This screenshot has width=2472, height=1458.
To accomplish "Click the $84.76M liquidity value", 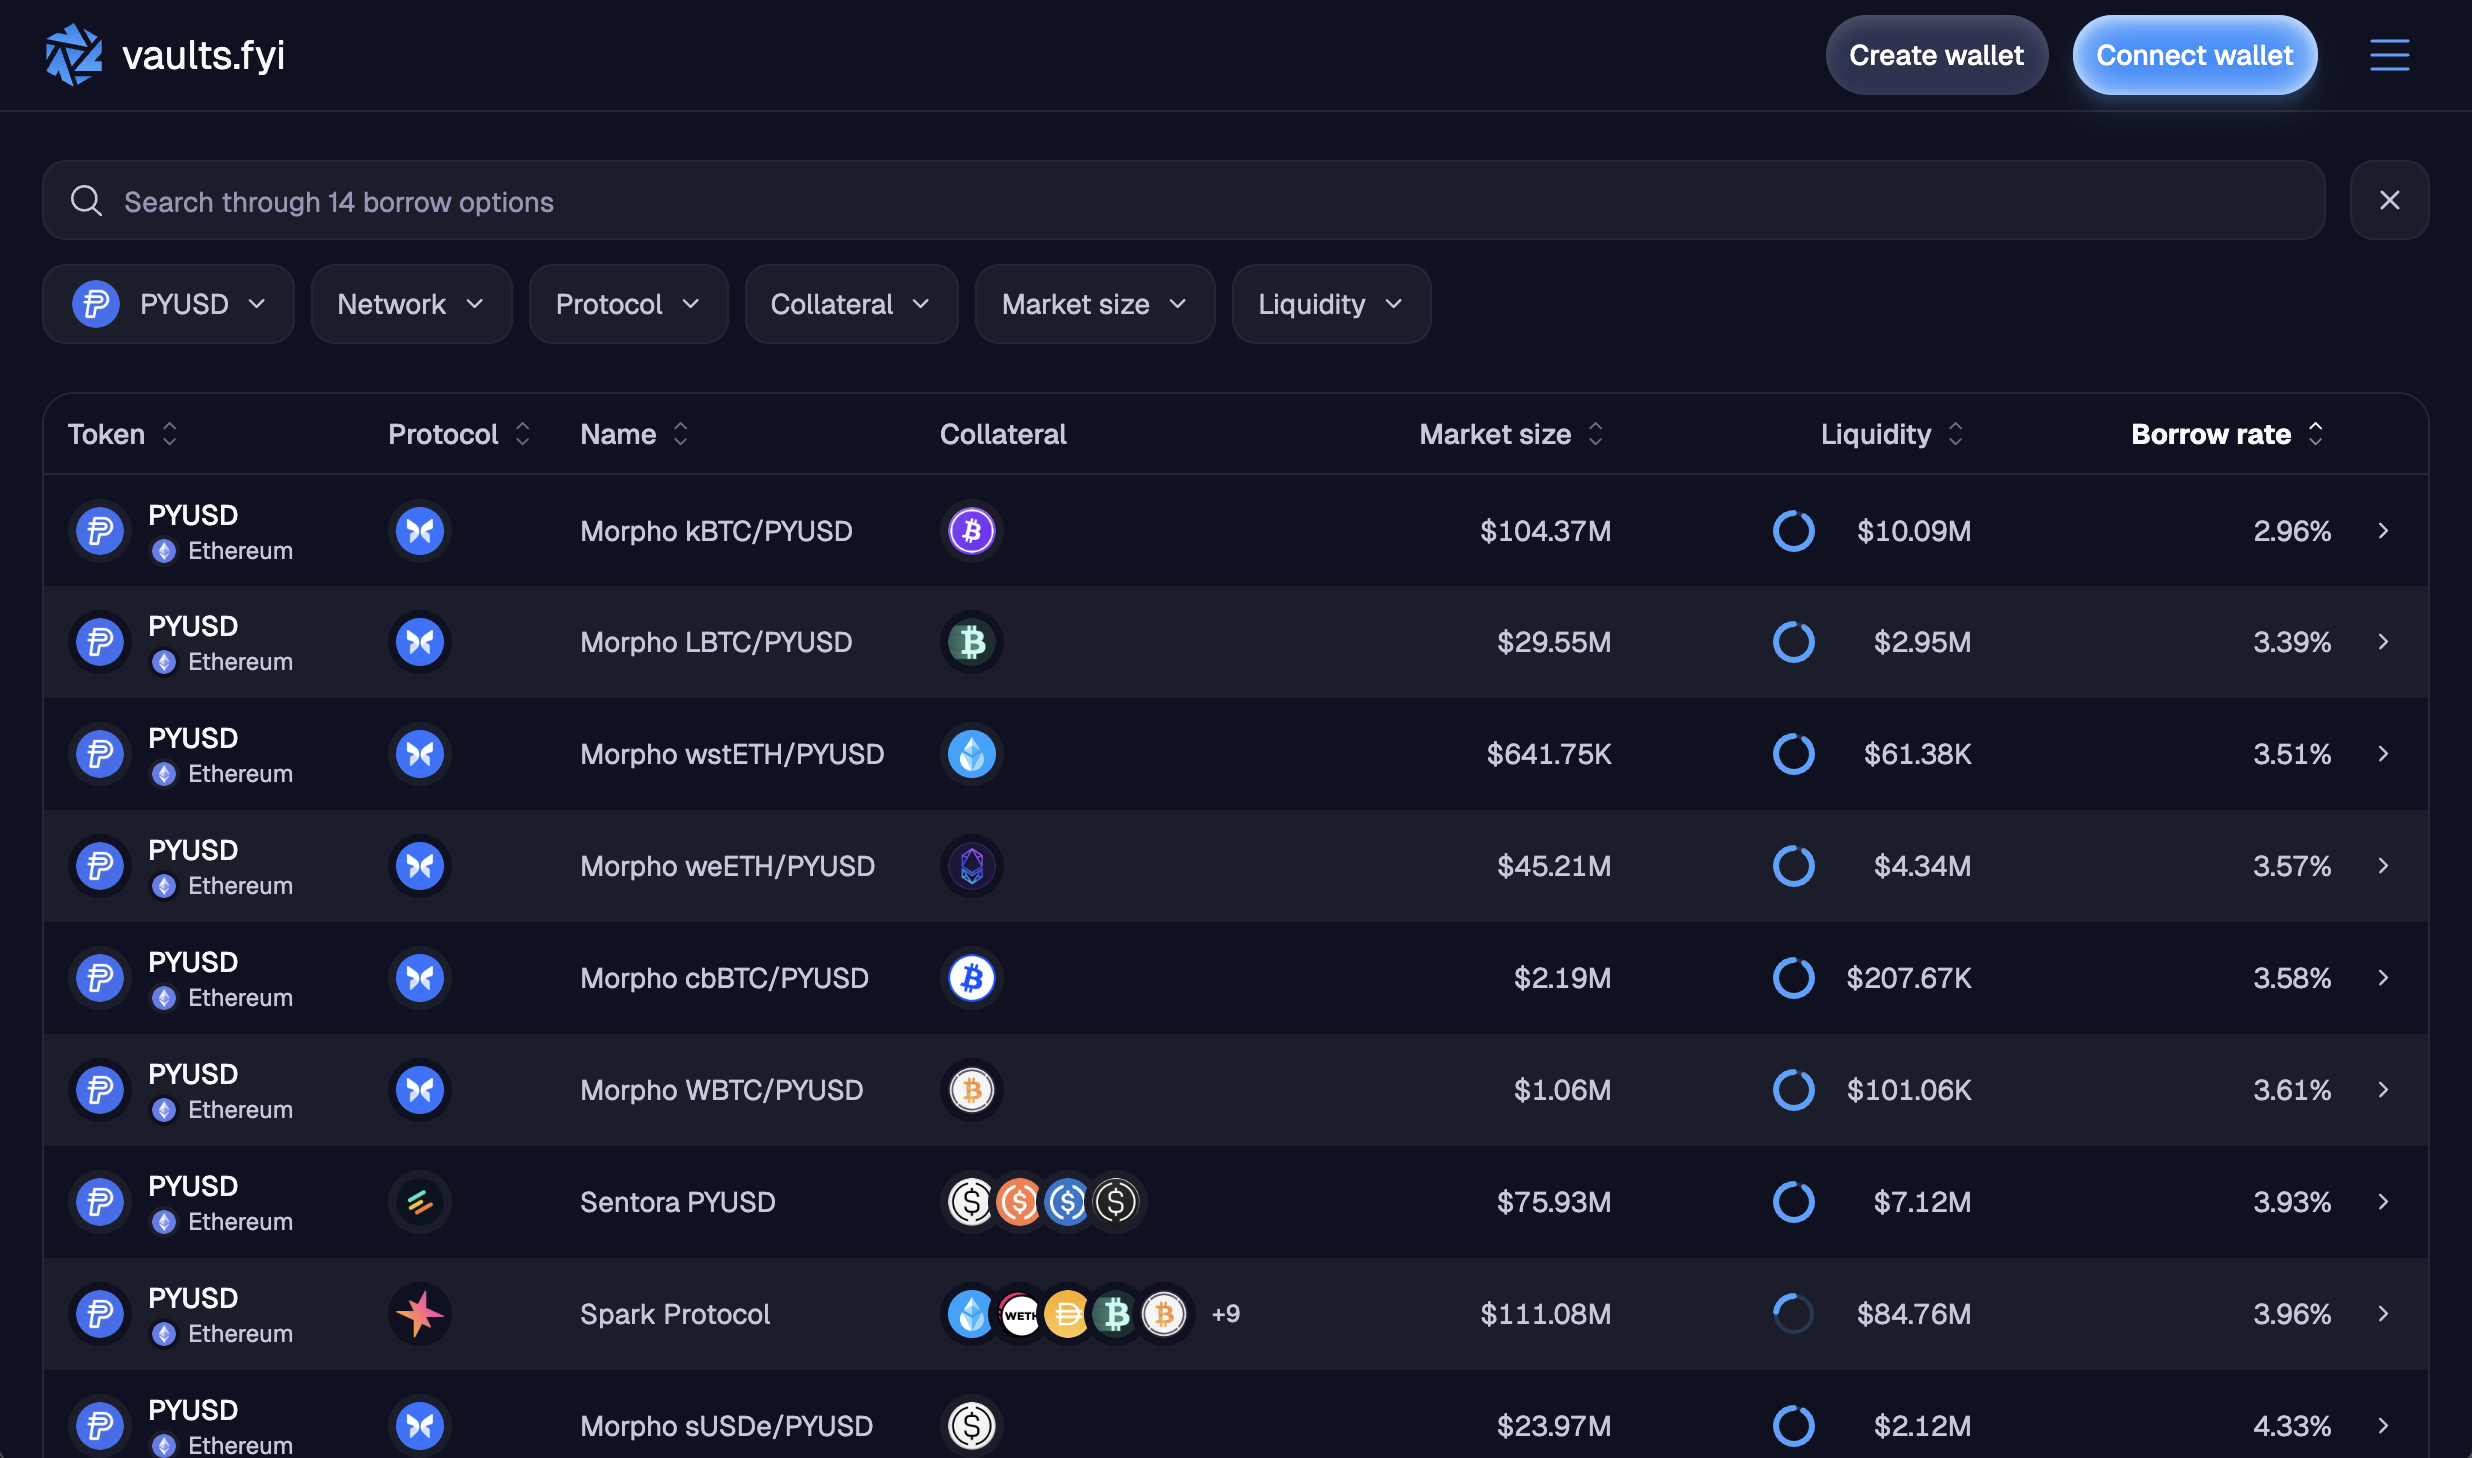I will tap(1913, 1314).
